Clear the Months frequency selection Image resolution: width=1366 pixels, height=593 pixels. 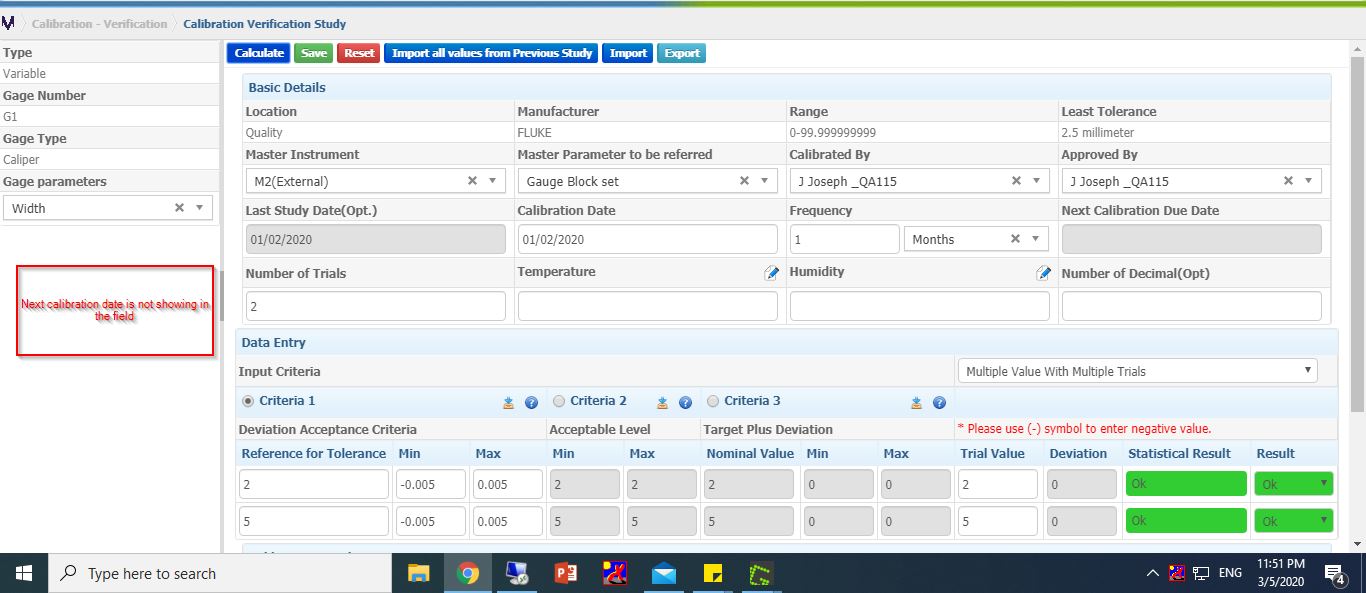[1016, 239]
